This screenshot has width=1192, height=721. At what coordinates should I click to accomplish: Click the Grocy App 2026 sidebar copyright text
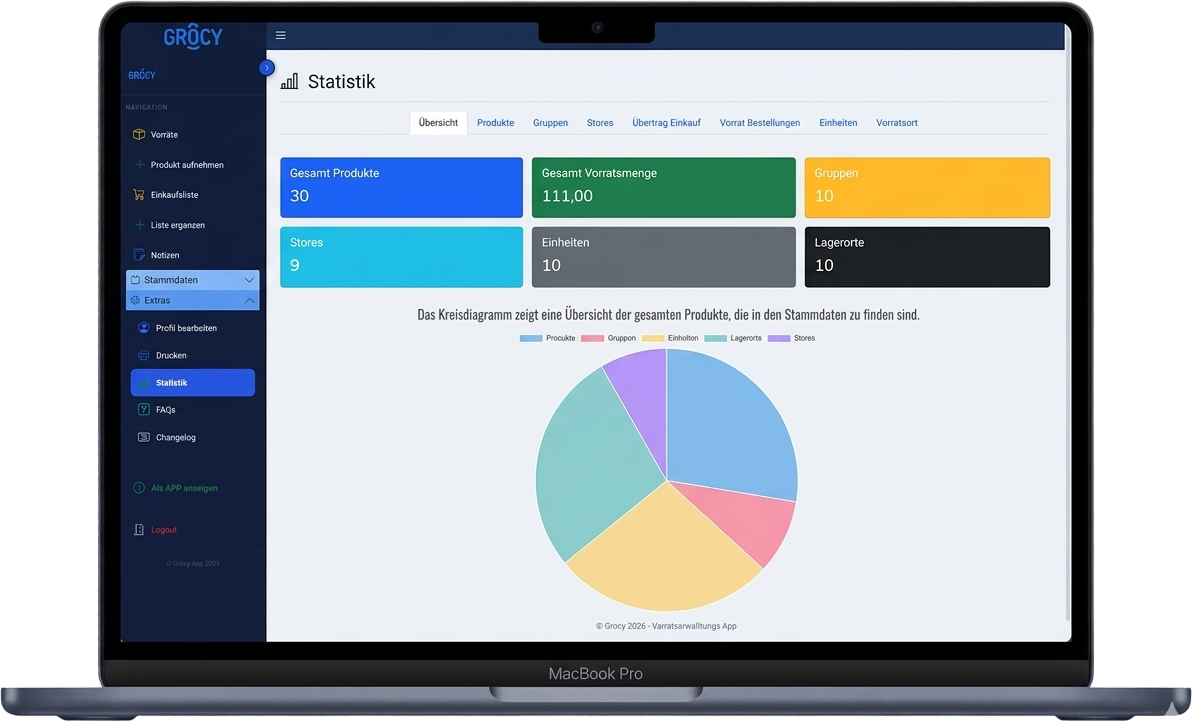pos(192,564)
